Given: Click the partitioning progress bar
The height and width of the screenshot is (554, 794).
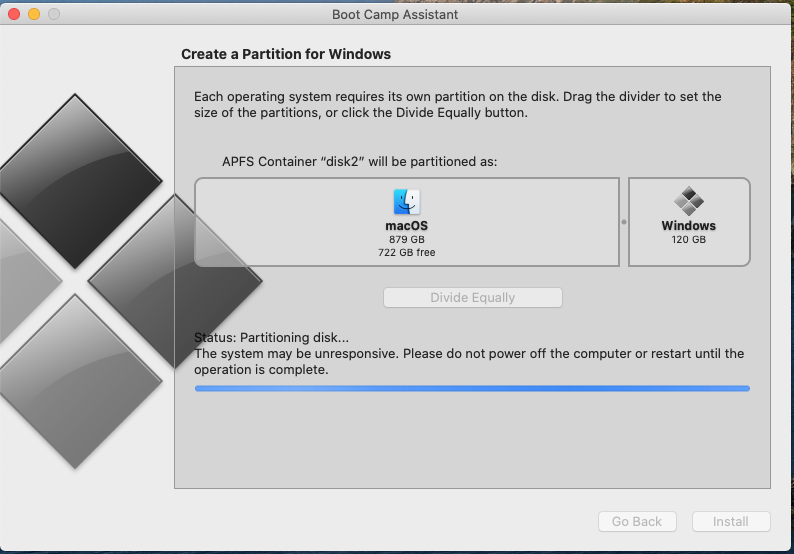Looking at the screenshot, I should pyautogui.click(x=472, y=388).
